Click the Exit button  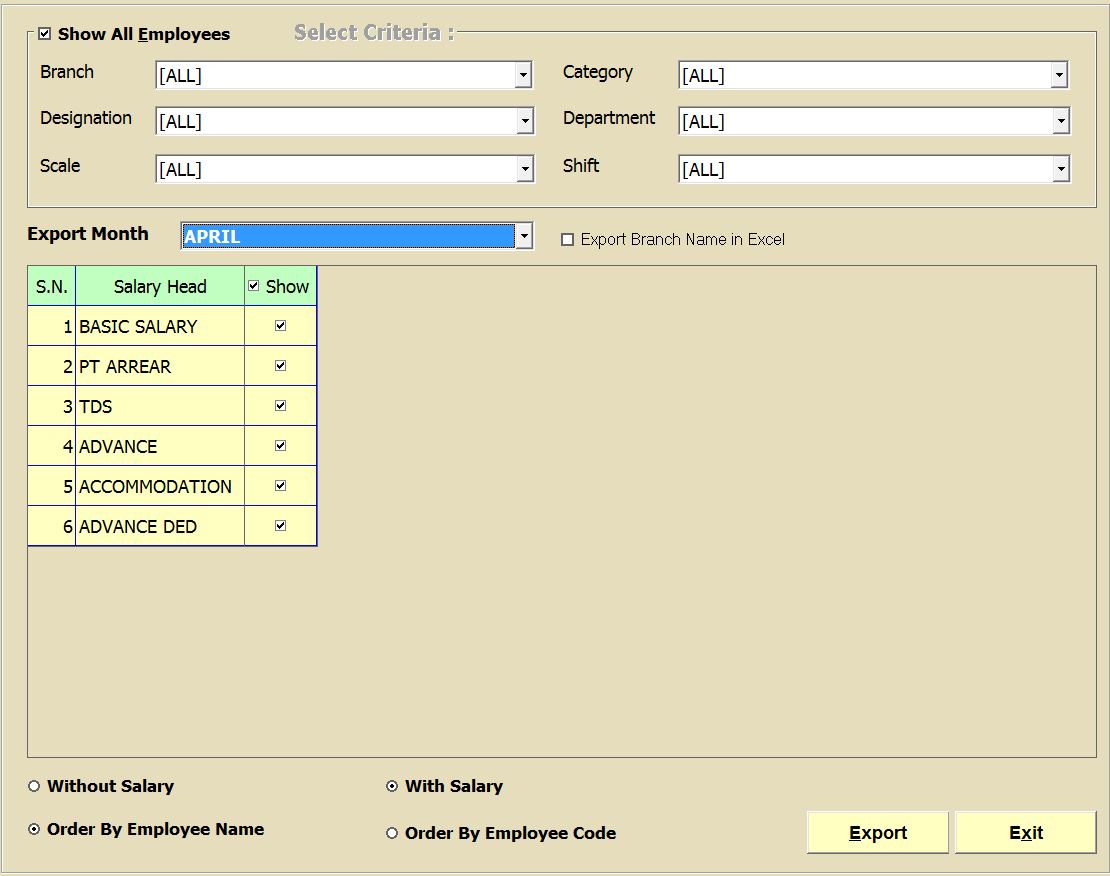click(1025, 833)
